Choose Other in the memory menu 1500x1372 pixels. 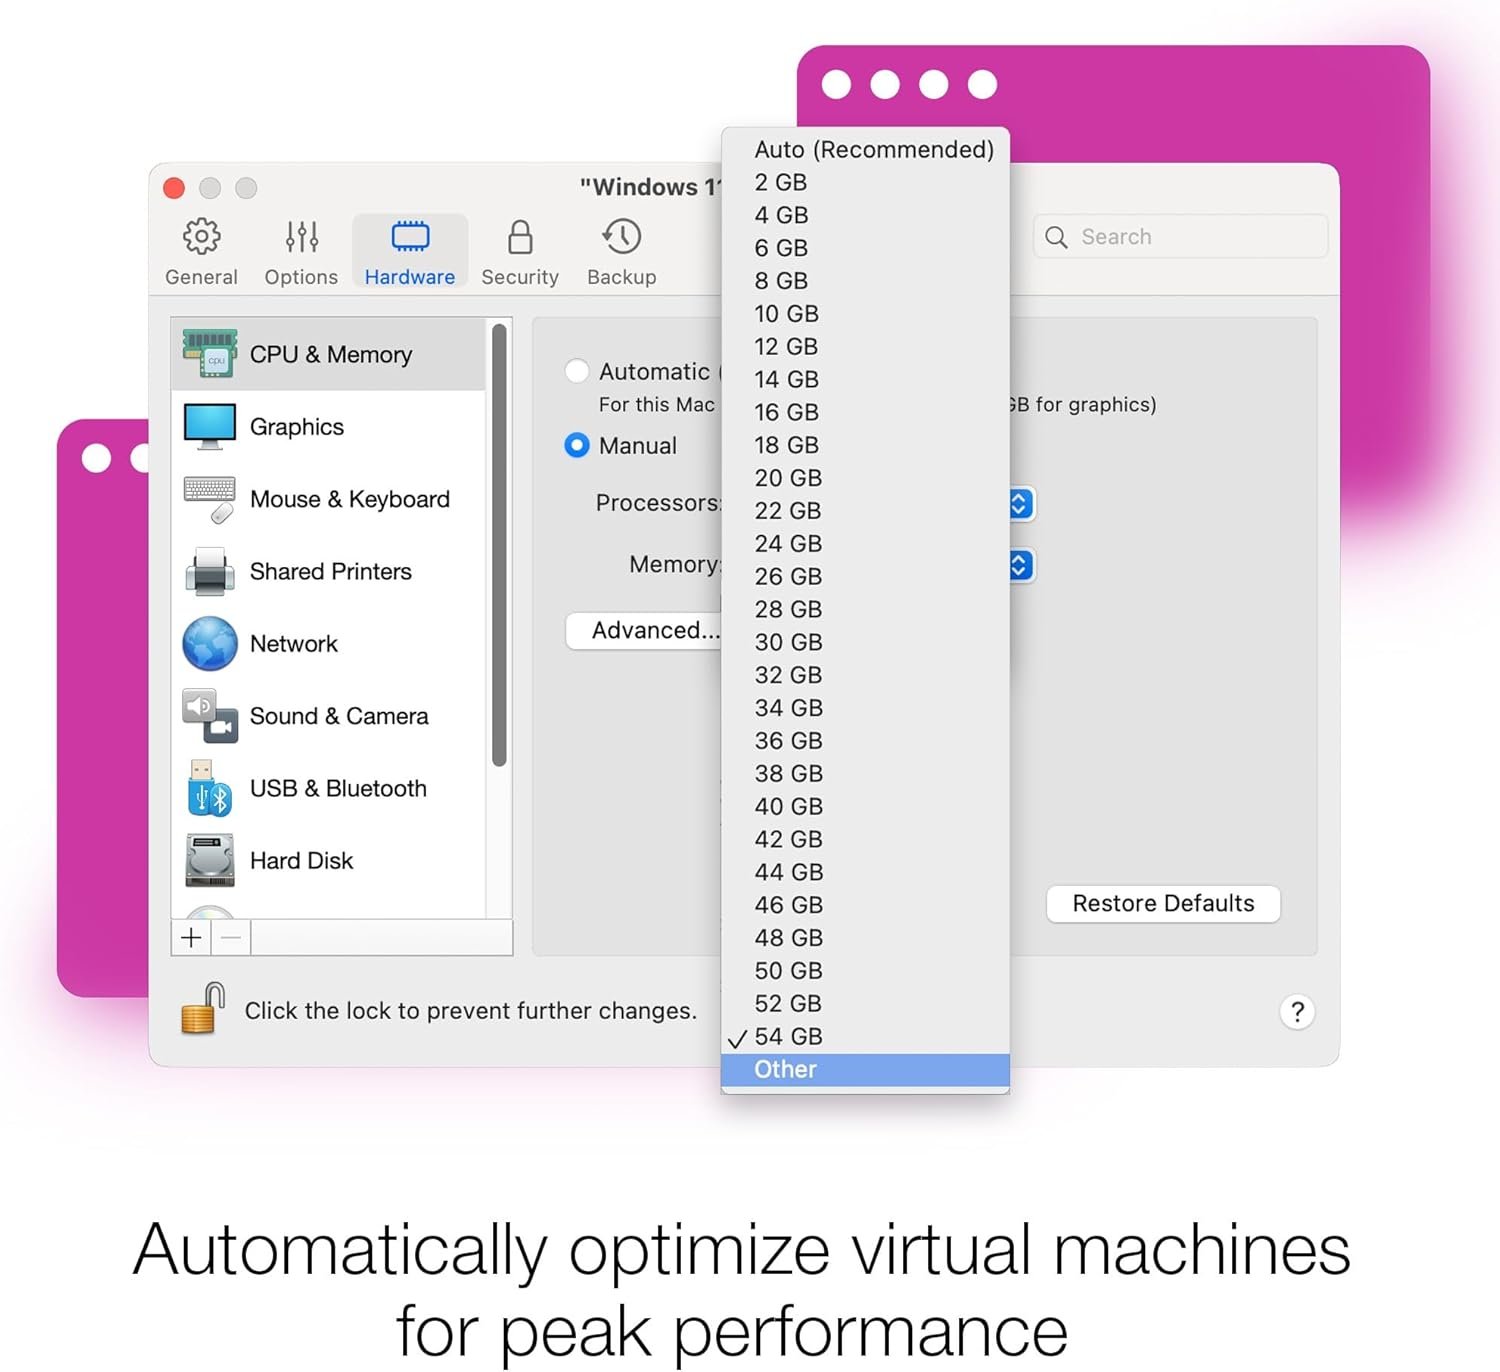click(x=786, y=1069)
